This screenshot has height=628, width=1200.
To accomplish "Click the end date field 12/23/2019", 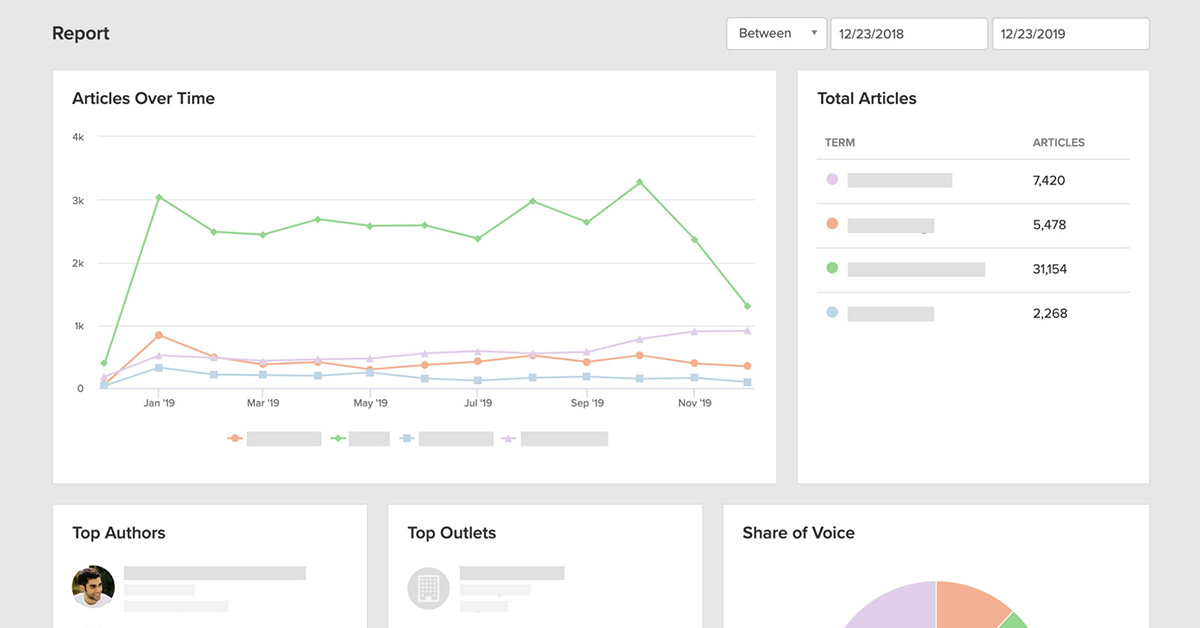I will click(1070, 33).
